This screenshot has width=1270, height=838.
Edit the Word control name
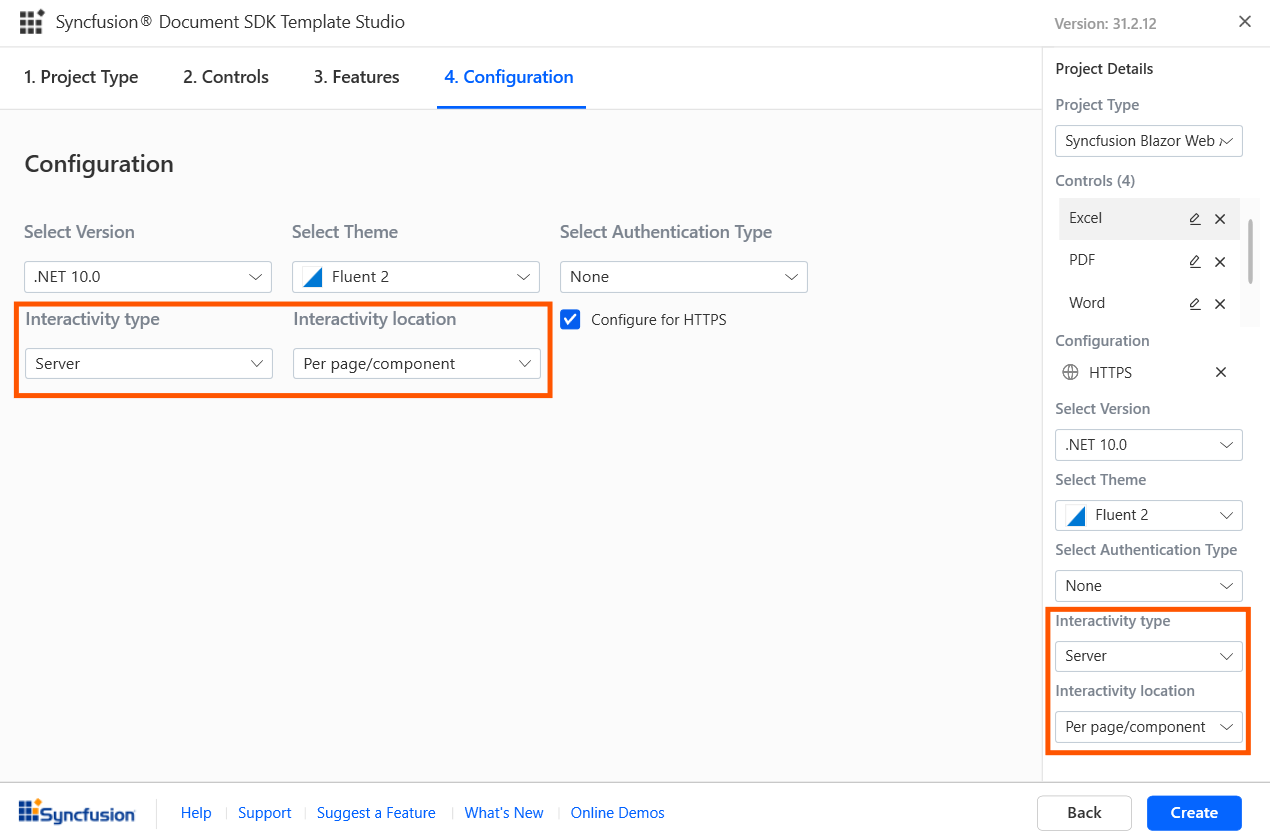point(1194,303)
